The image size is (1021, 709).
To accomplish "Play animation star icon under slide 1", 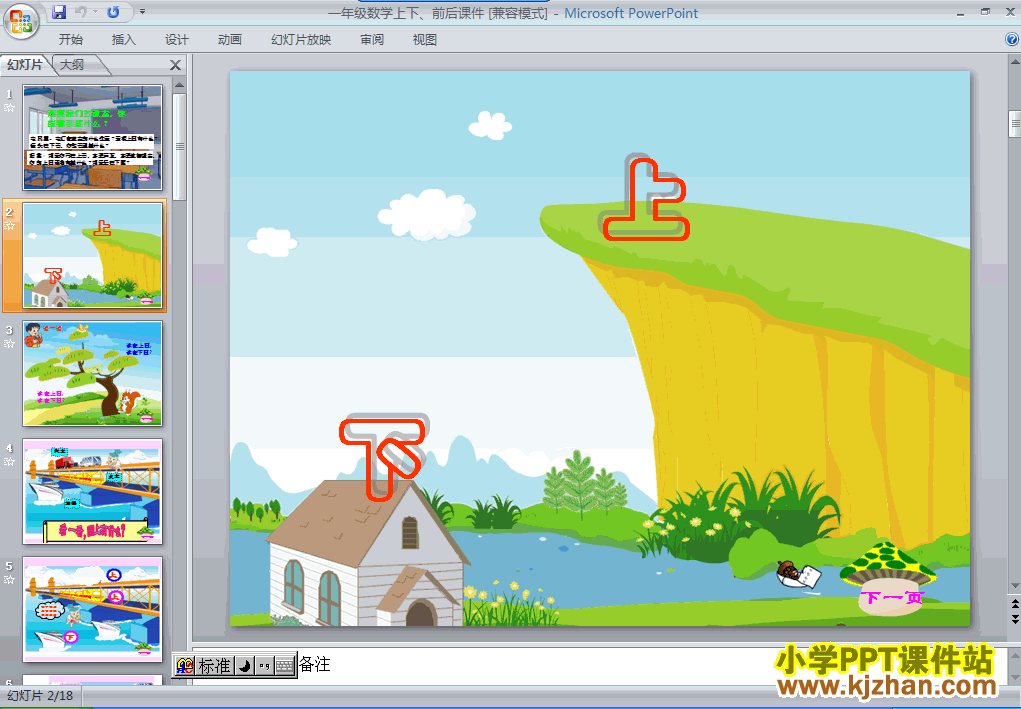I will 9,108.
